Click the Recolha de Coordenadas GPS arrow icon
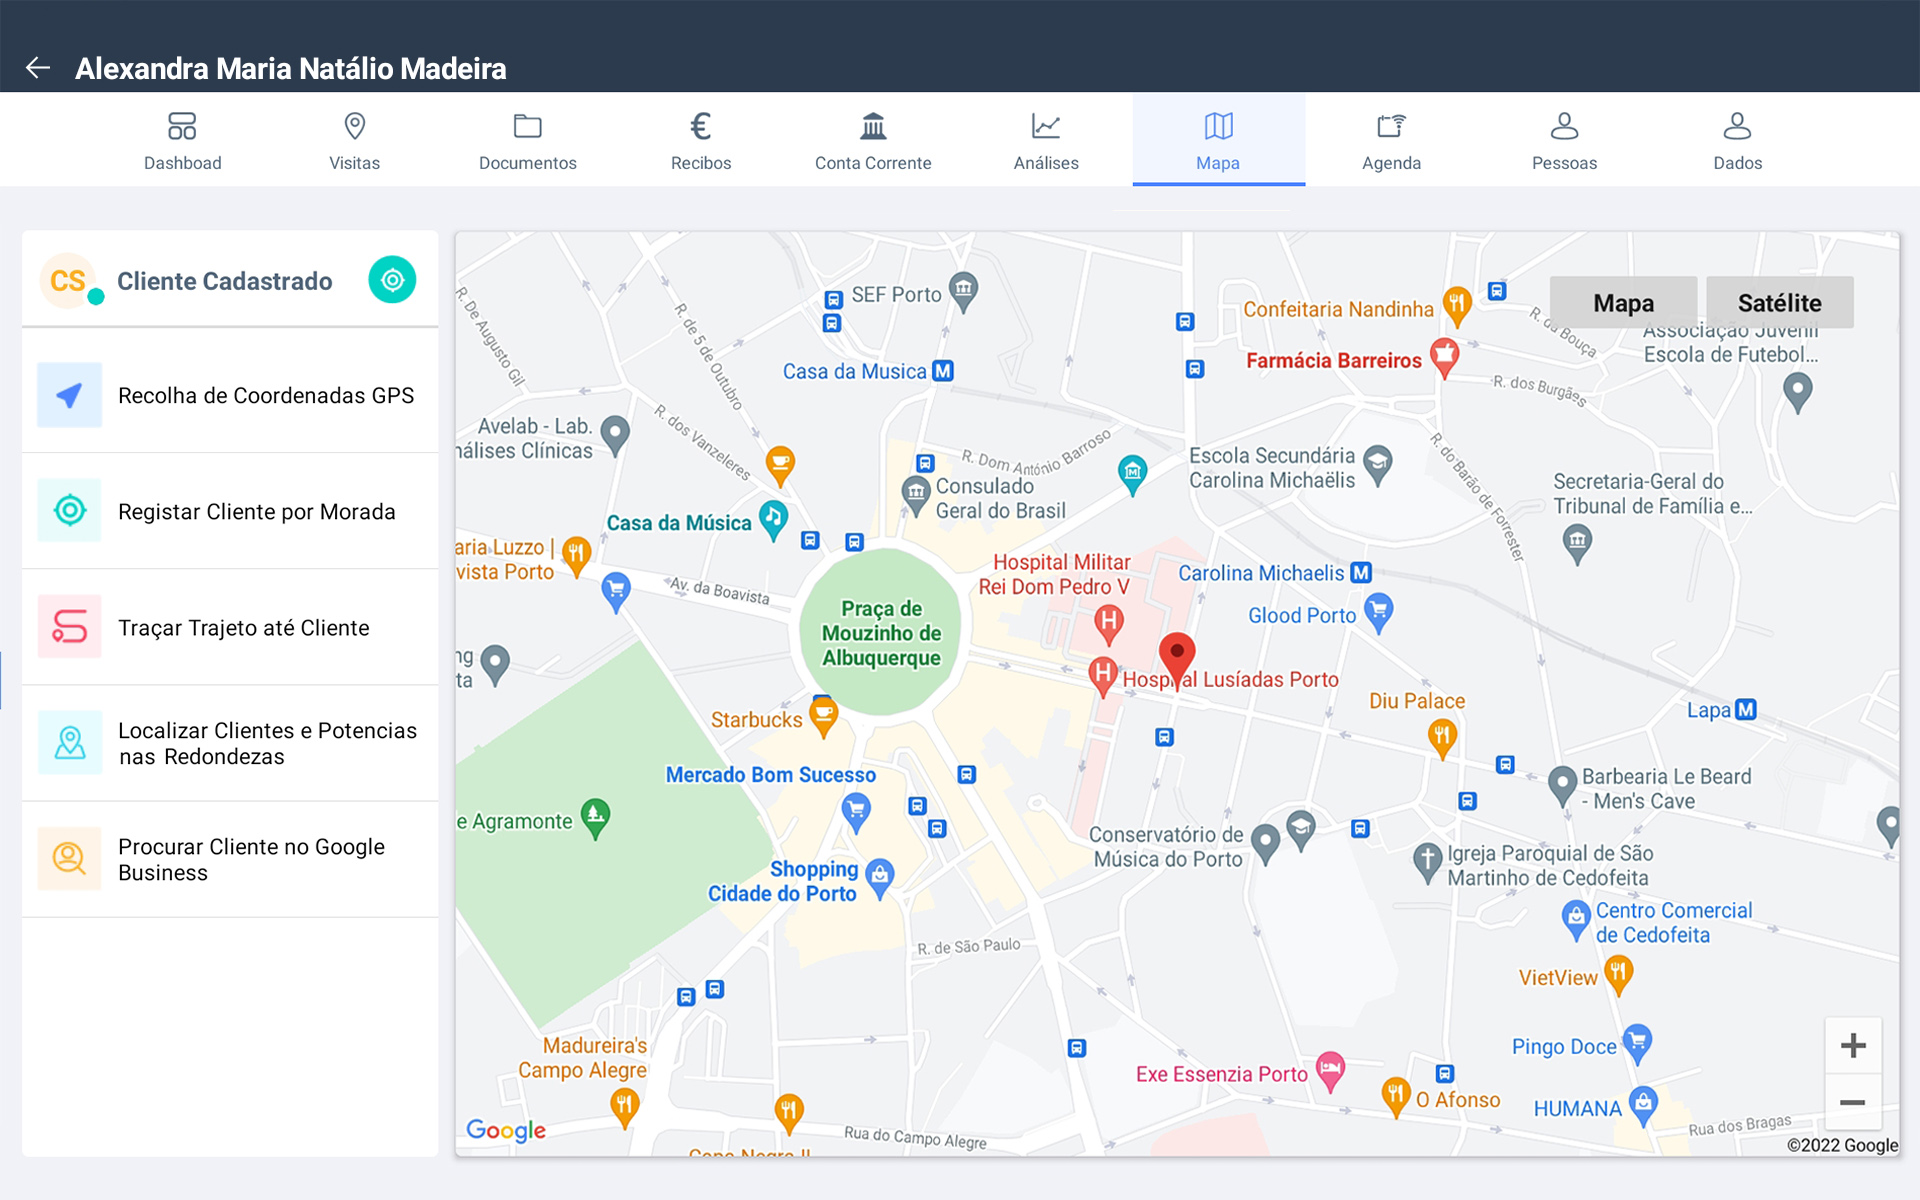The height and width of the screenshot is (1200, 1920). (69, 395)
